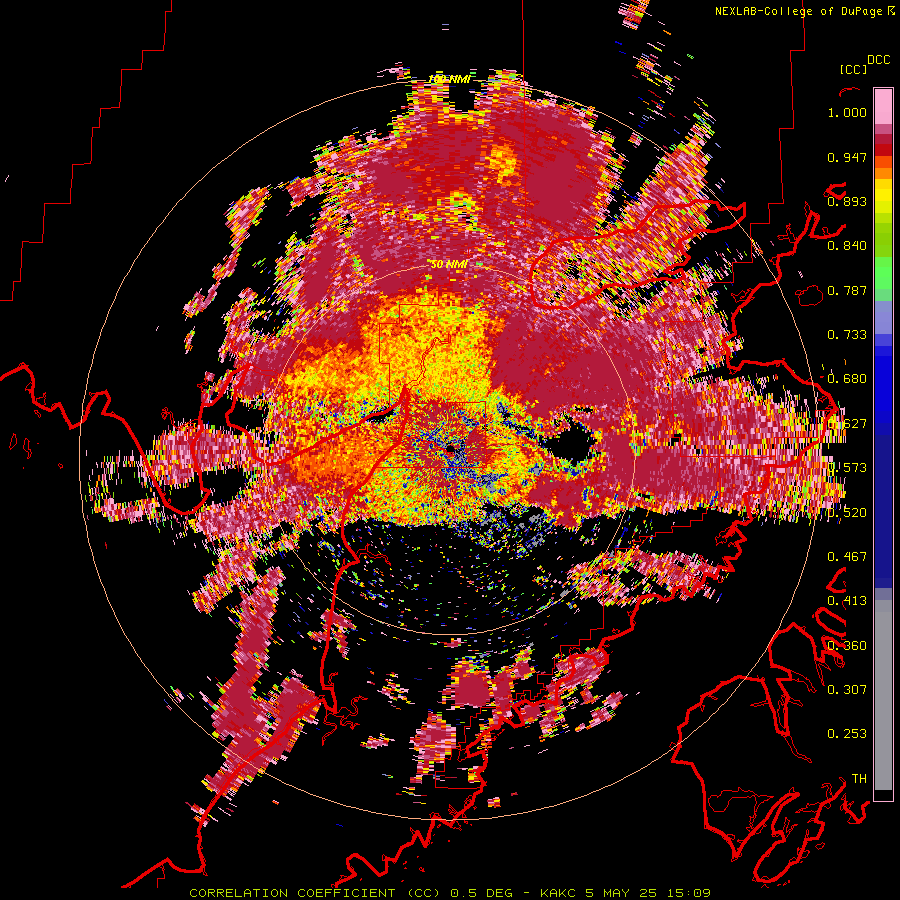The width and height of the screenshot is (900, 900).
Task: Select the 0.840 scale value
Action: [847, 246]
